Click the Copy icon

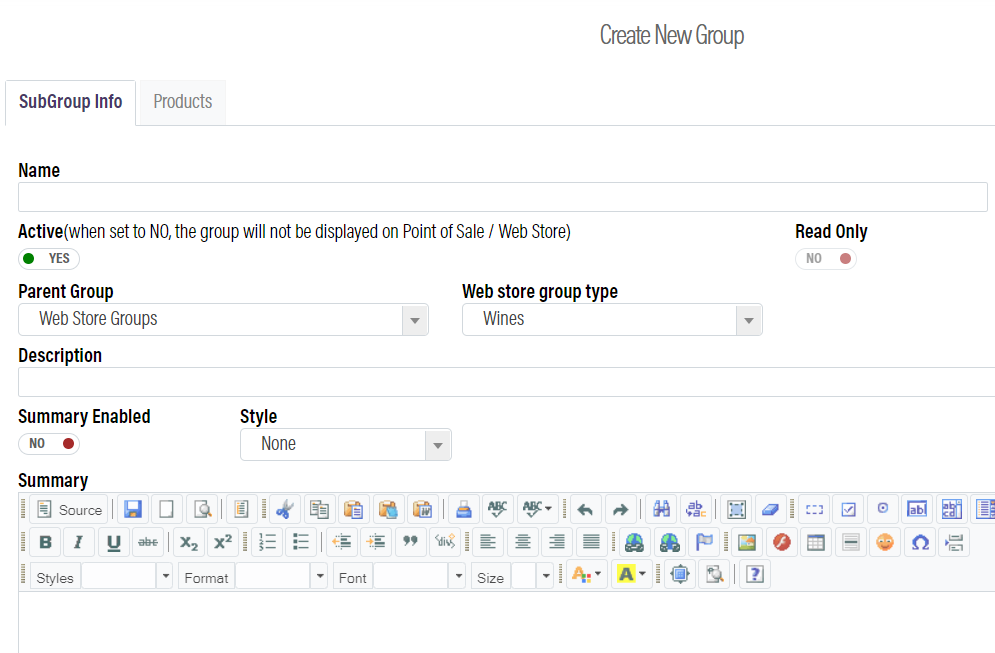[x=319, y=510]
